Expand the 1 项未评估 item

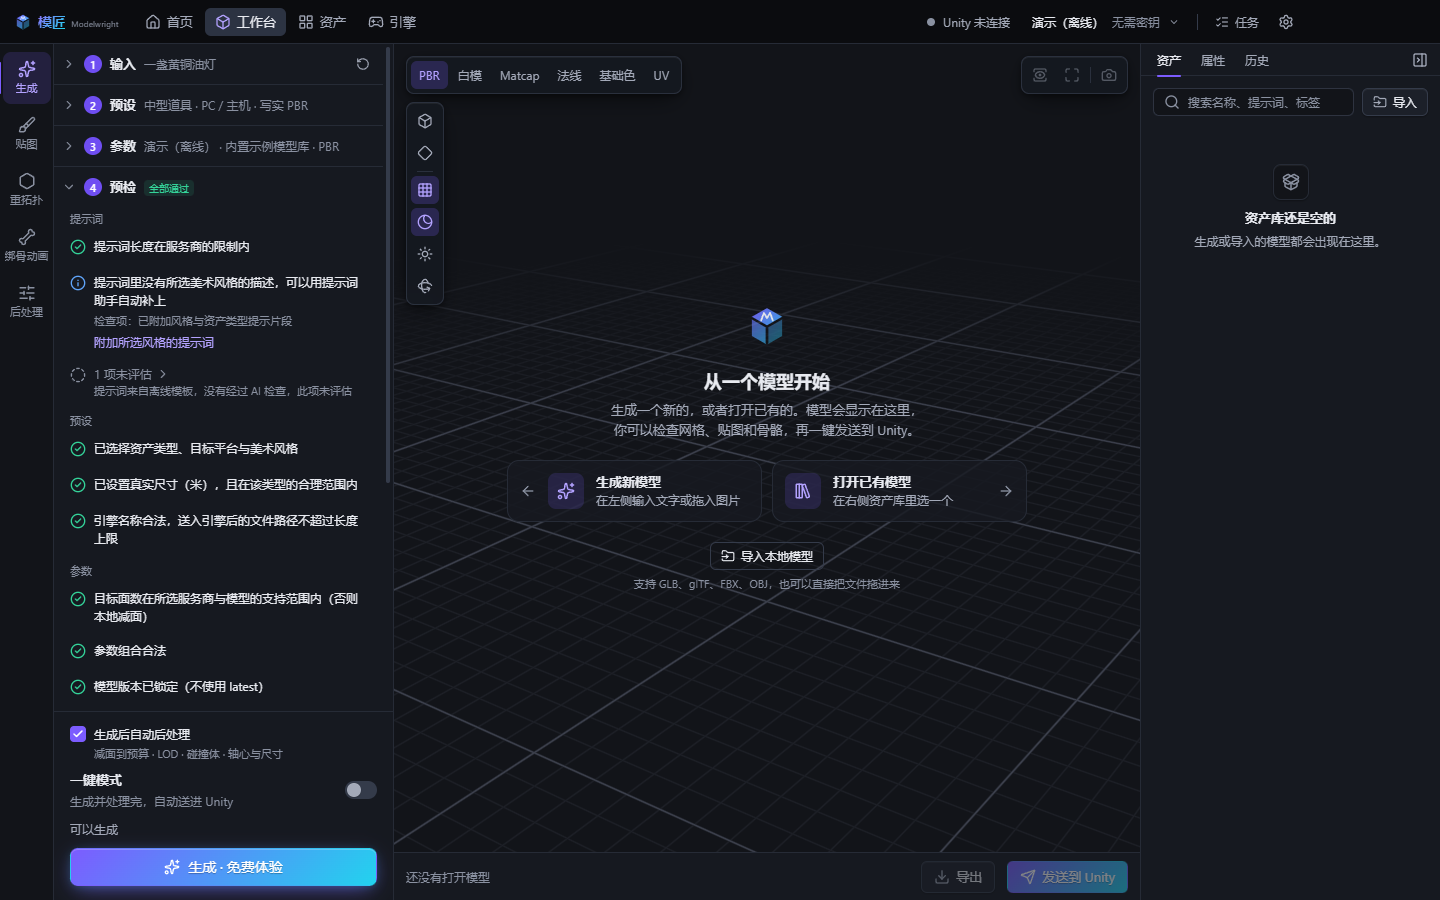130,374
